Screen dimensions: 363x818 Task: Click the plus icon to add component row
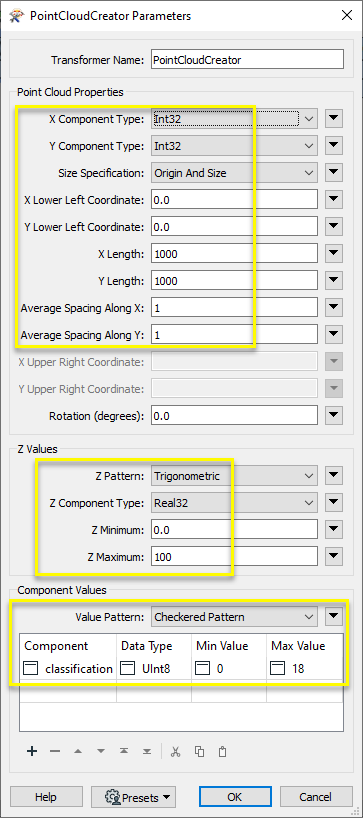coord(32,751)
